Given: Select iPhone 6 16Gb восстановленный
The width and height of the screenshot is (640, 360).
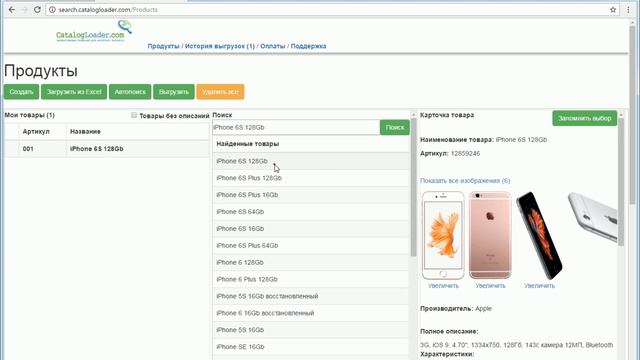Looking at the screenshot, I should click(x=310, y=313).
